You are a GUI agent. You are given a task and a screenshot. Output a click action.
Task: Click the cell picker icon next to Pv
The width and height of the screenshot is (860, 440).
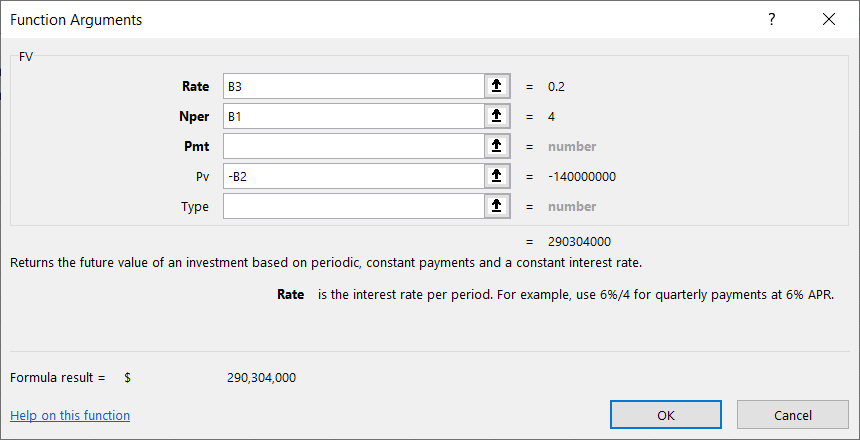click(x=496, y=176)
